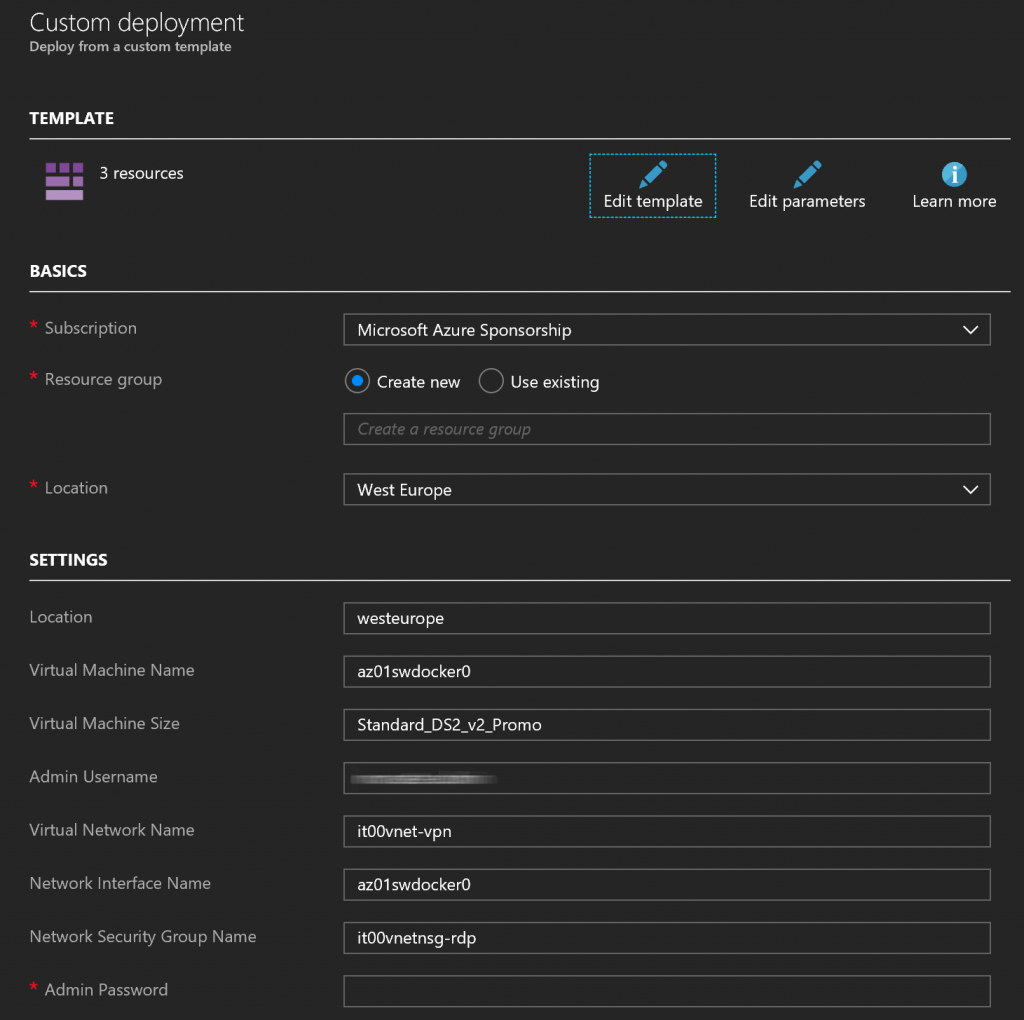Click the Resource group label
This screenshot has width=1024, height=1020.
[103, 379]
